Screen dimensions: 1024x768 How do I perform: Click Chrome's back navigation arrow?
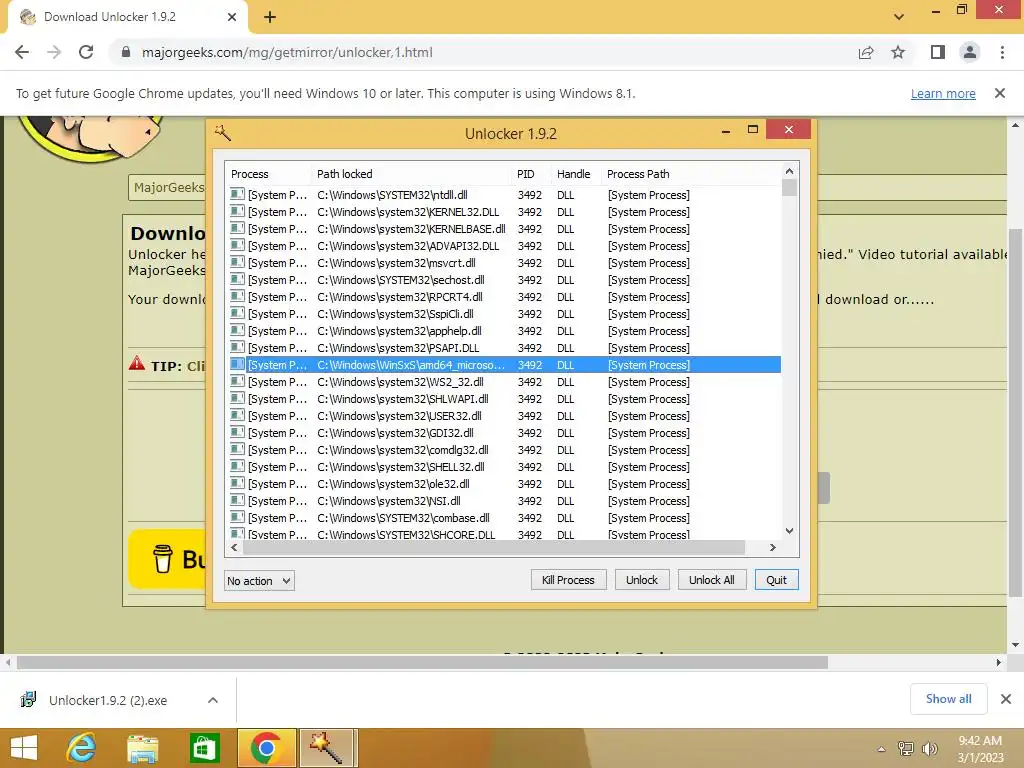coord(22,52)
